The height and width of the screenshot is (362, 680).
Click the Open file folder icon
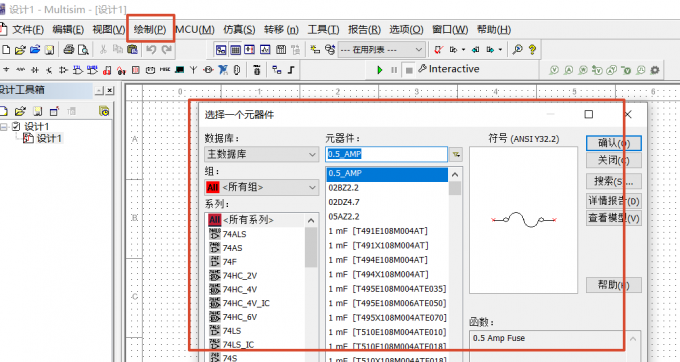coord(20,50)
